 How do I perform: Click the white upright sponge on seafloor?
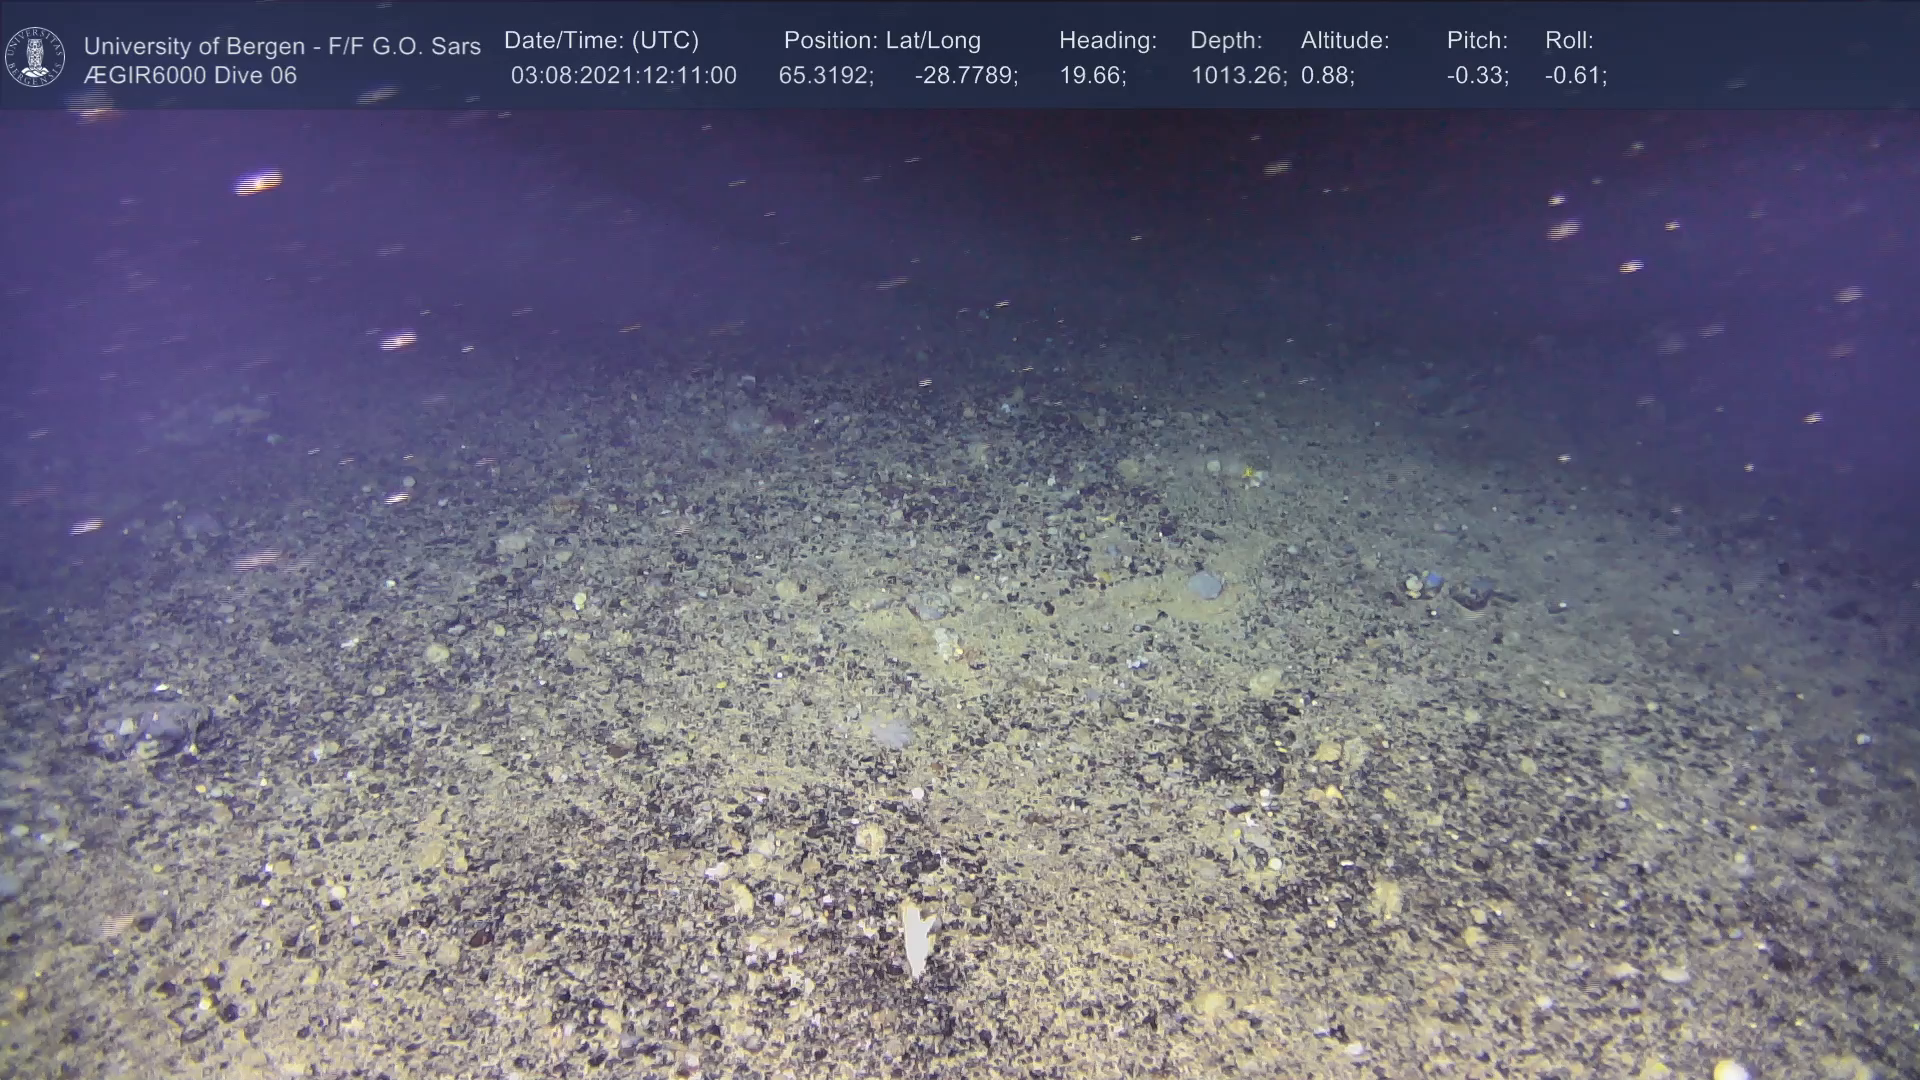pos(916,938)
